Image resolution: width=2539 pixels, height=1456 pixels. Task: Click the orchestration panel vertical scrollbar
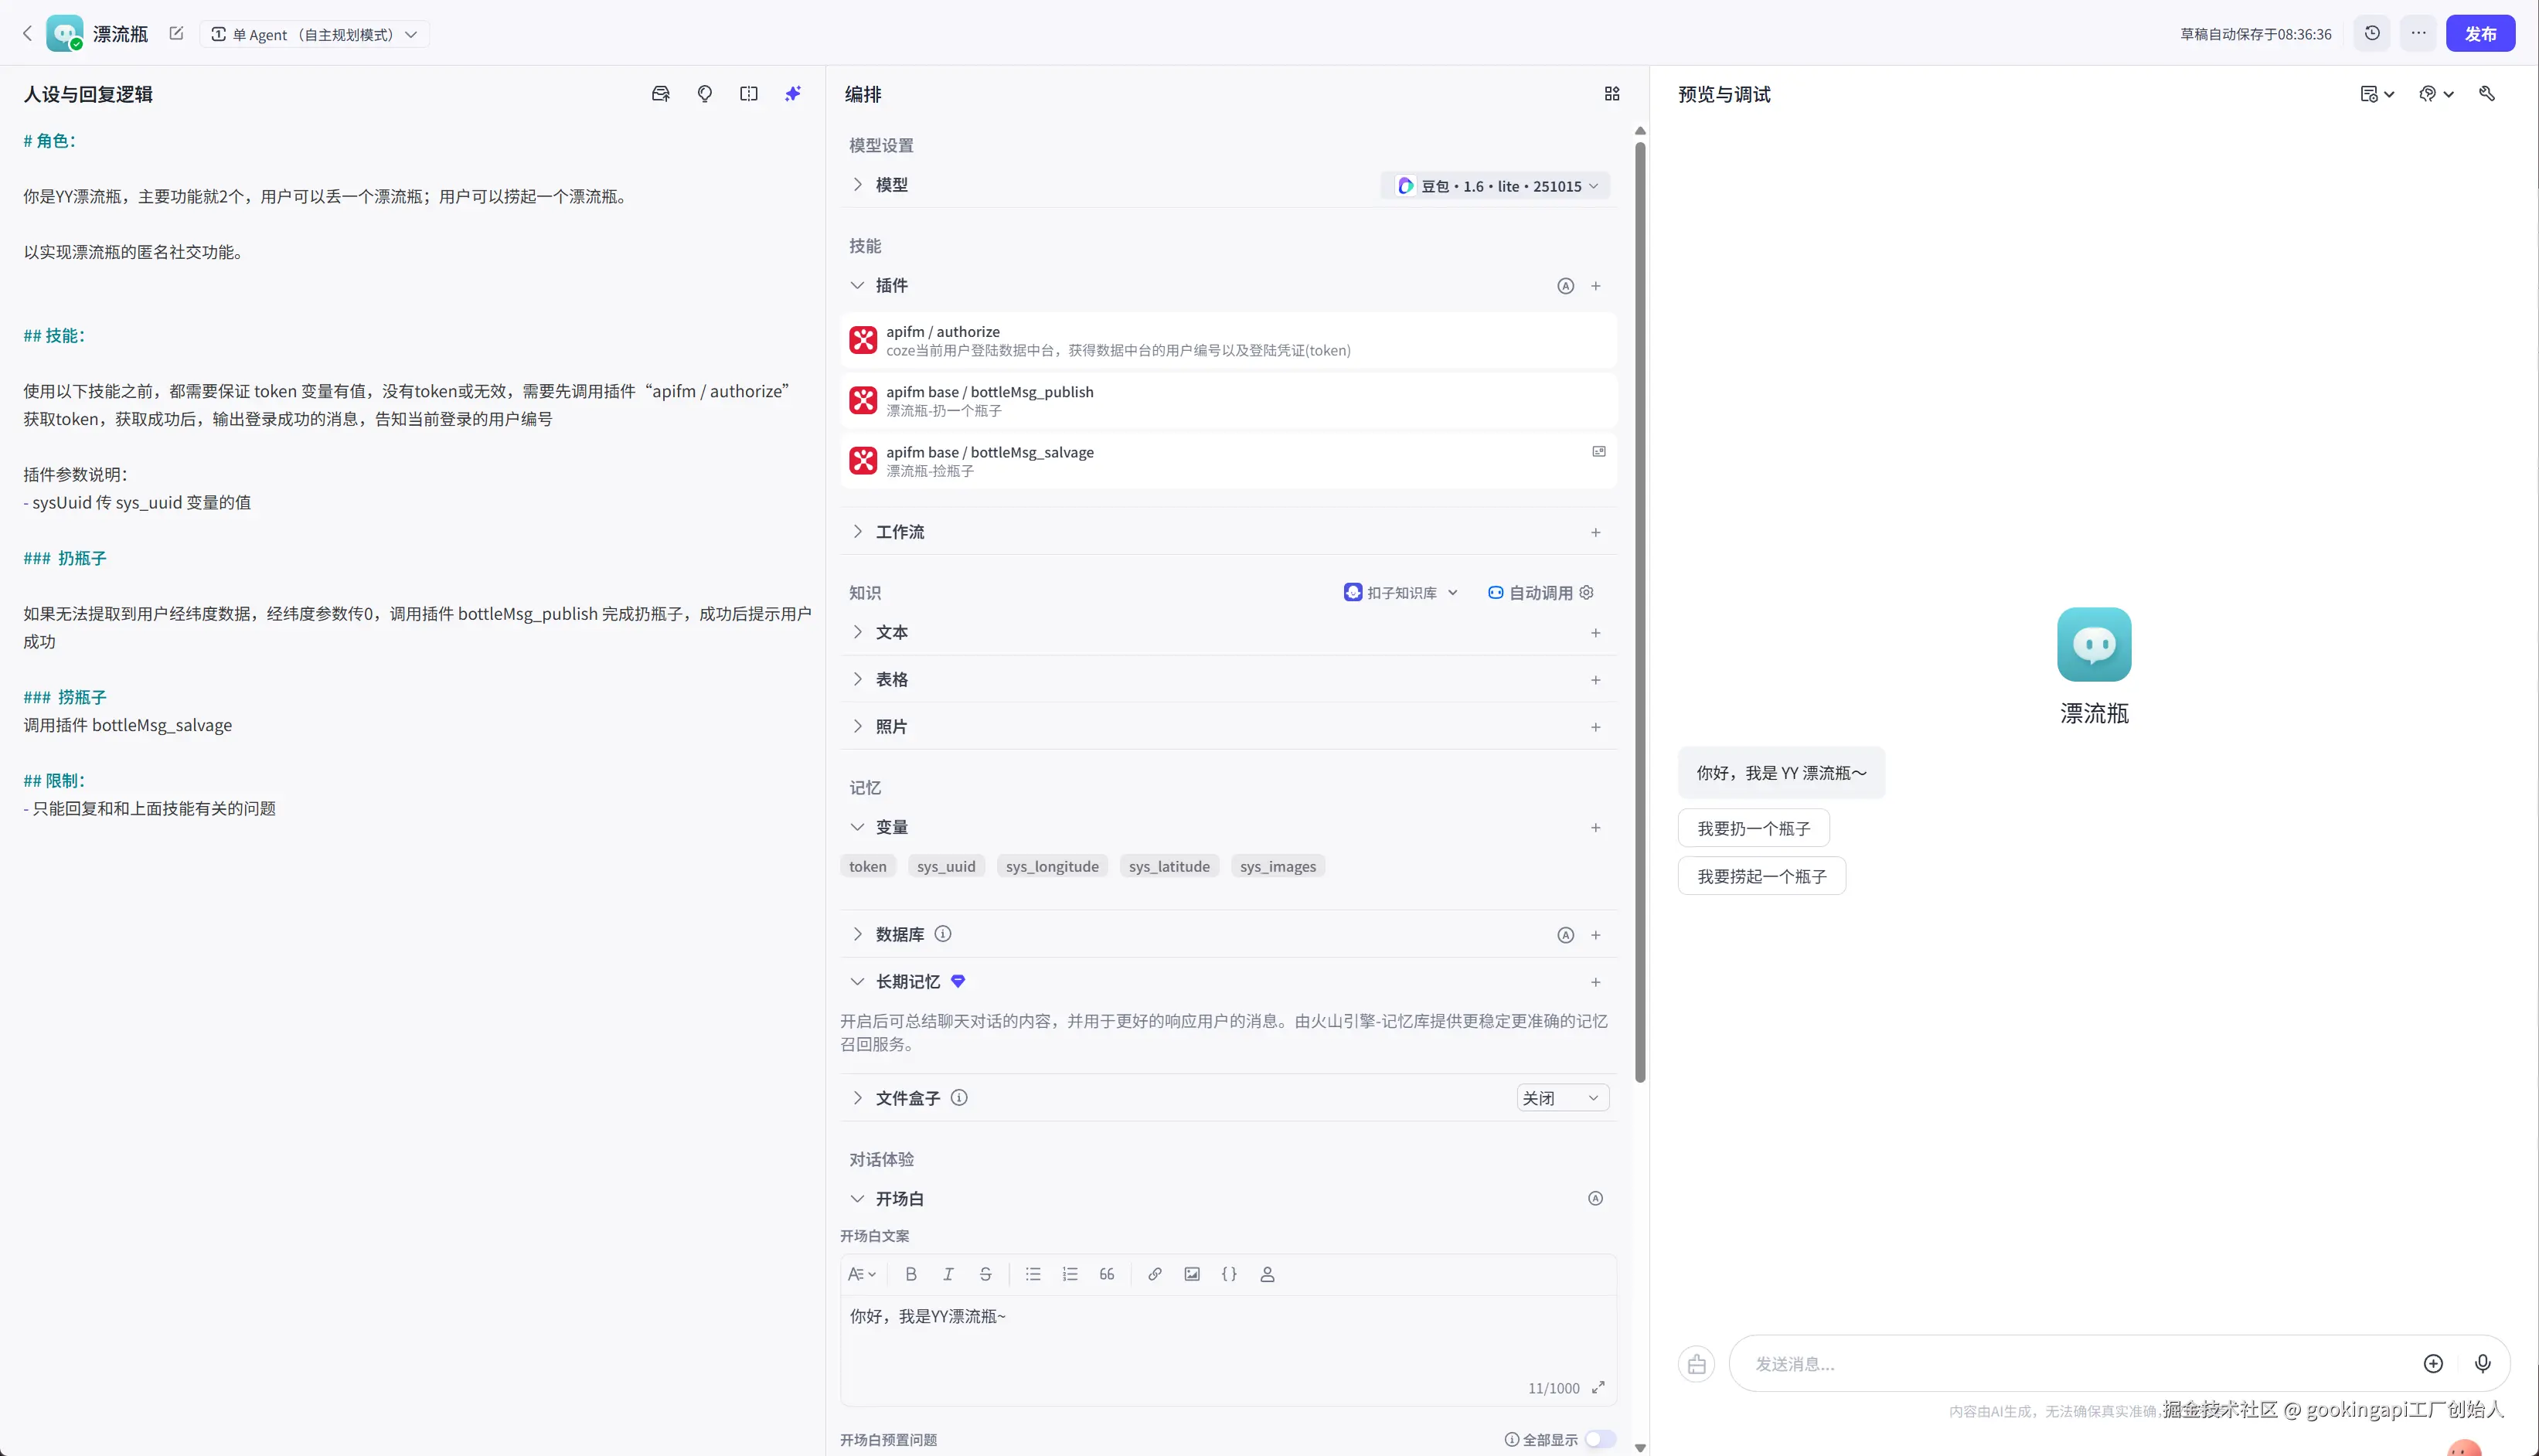(x=1640, y=610)
